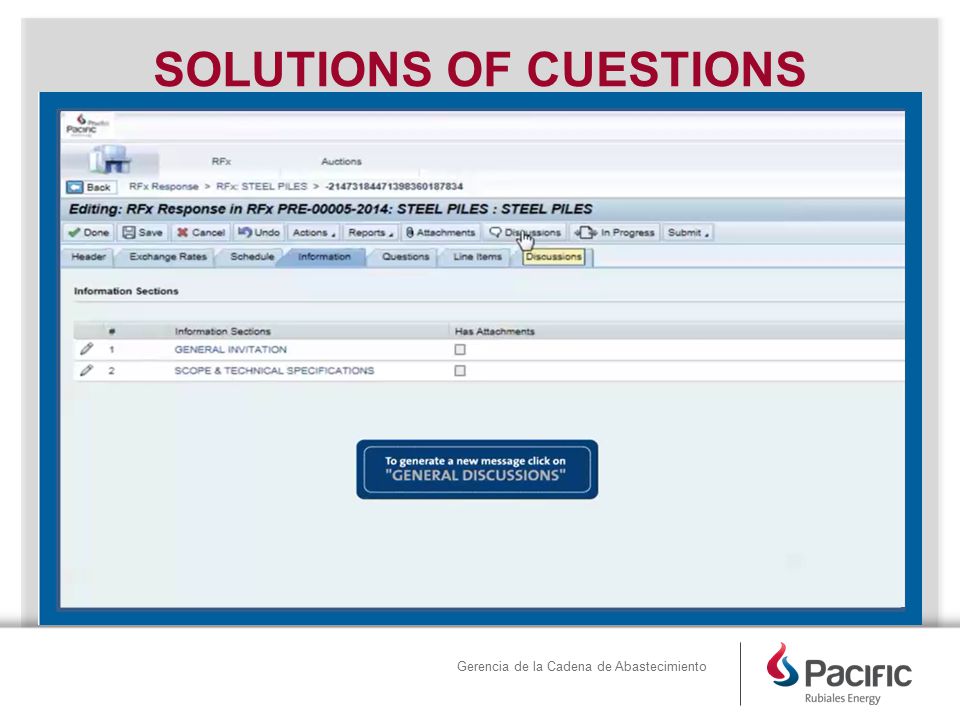Click the row number 2 cell
Screen dimensions: 960x720
point(111,370)
